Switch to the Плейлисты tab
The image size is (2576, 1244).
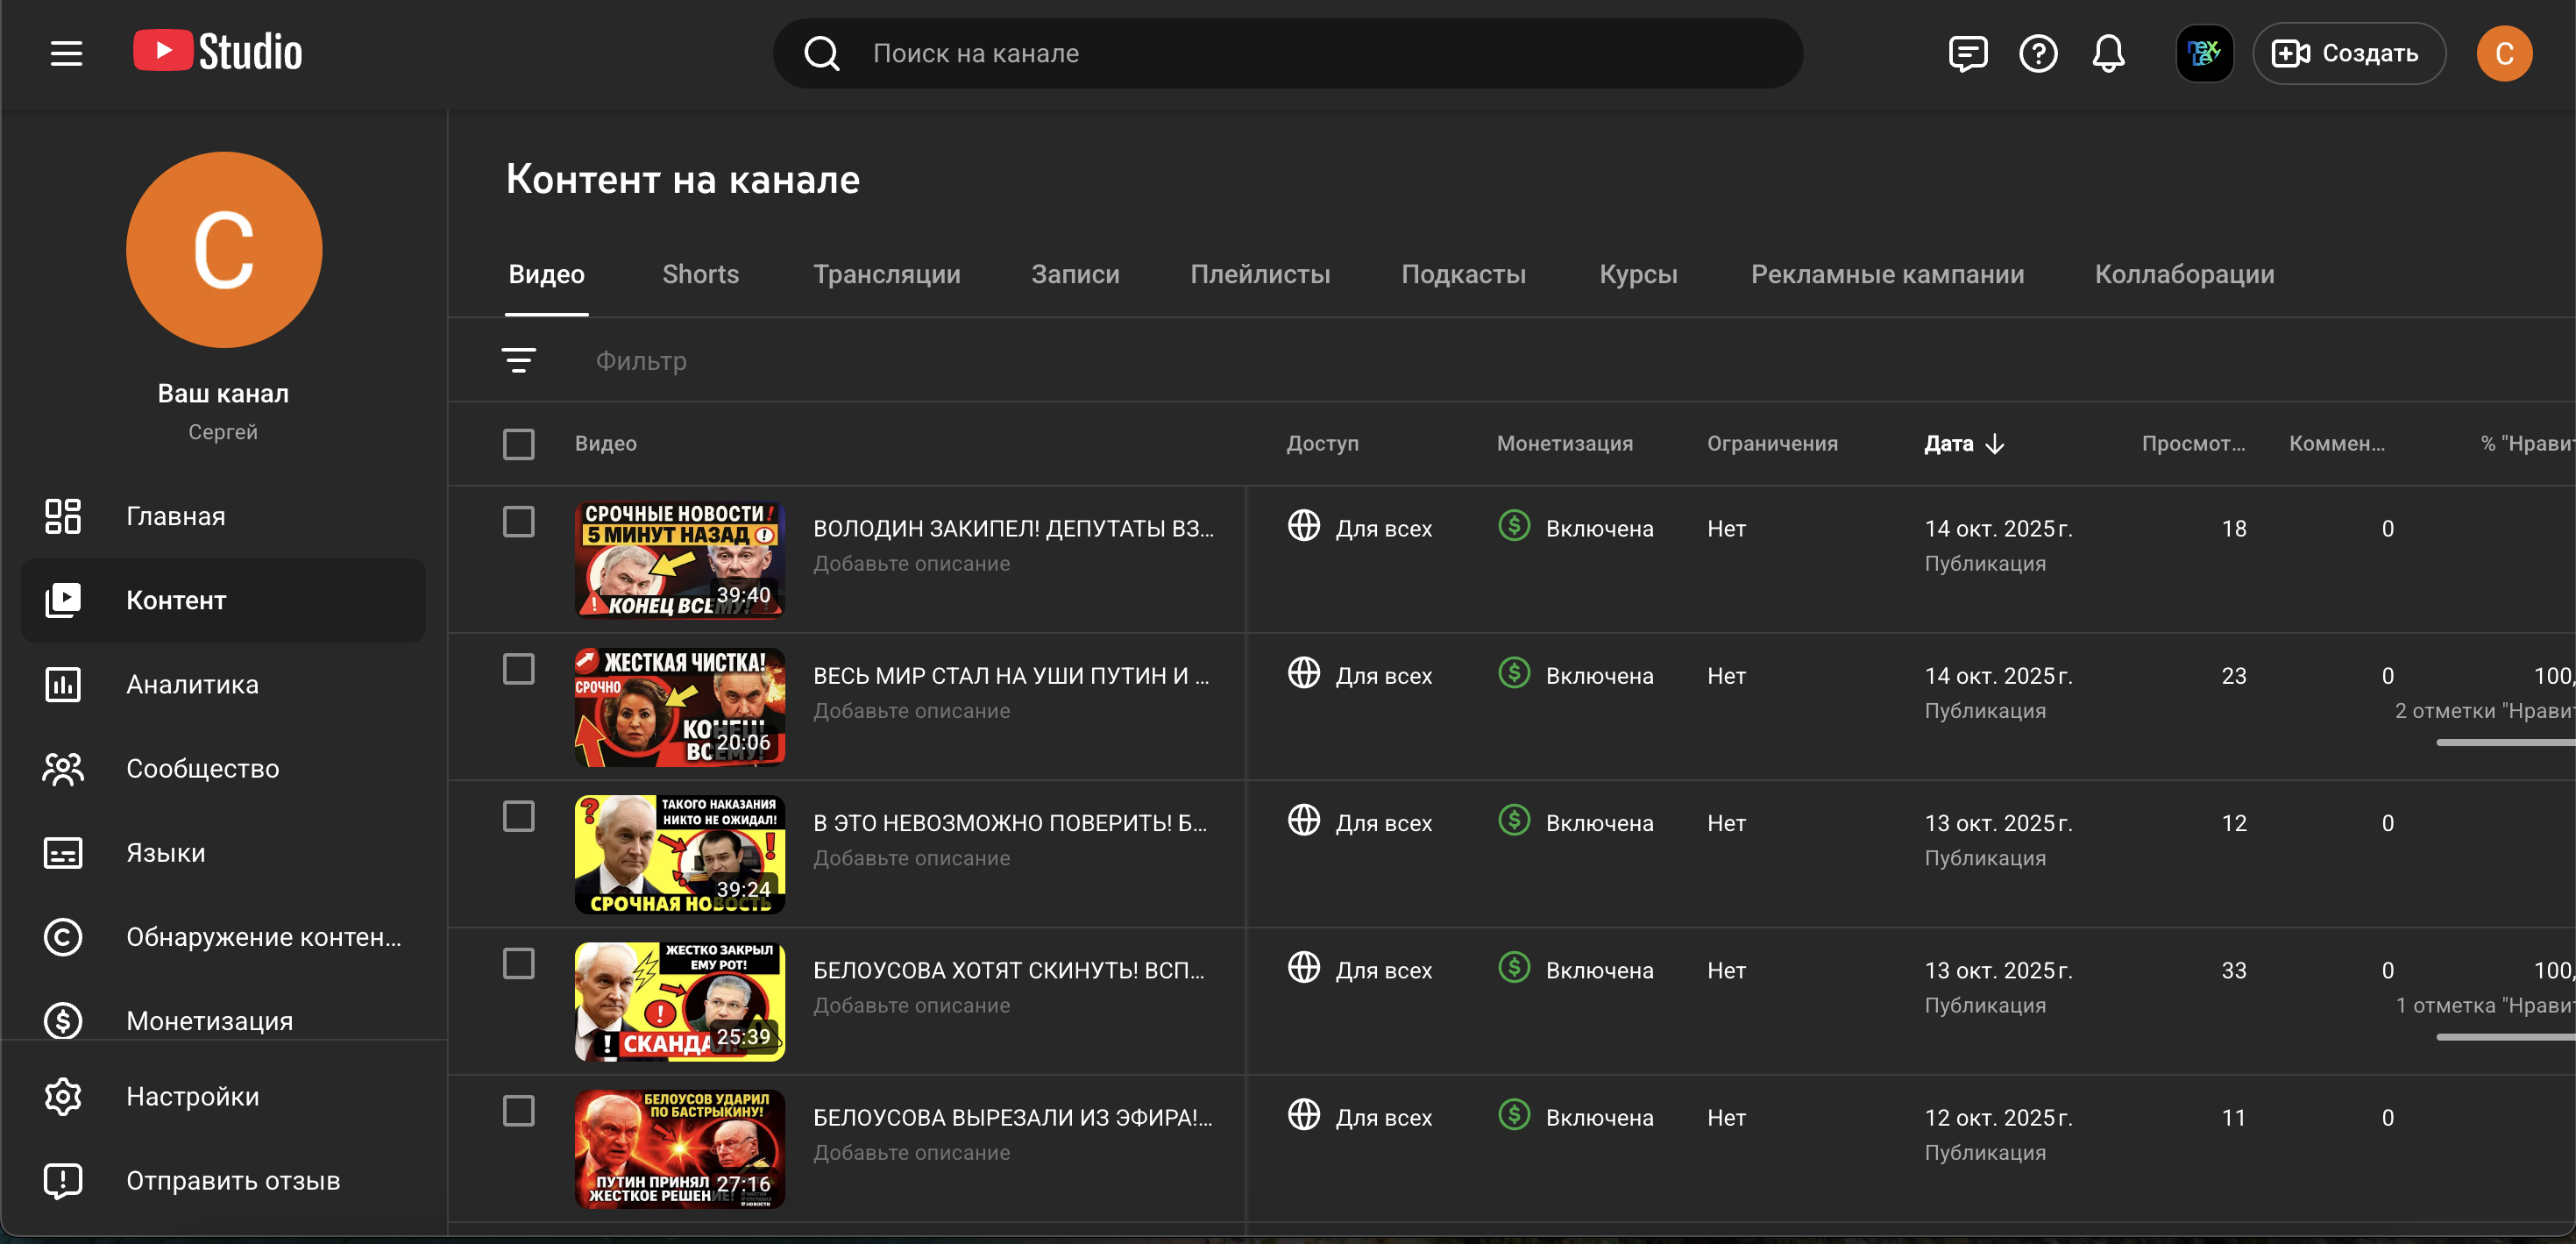pos(1259,274)
